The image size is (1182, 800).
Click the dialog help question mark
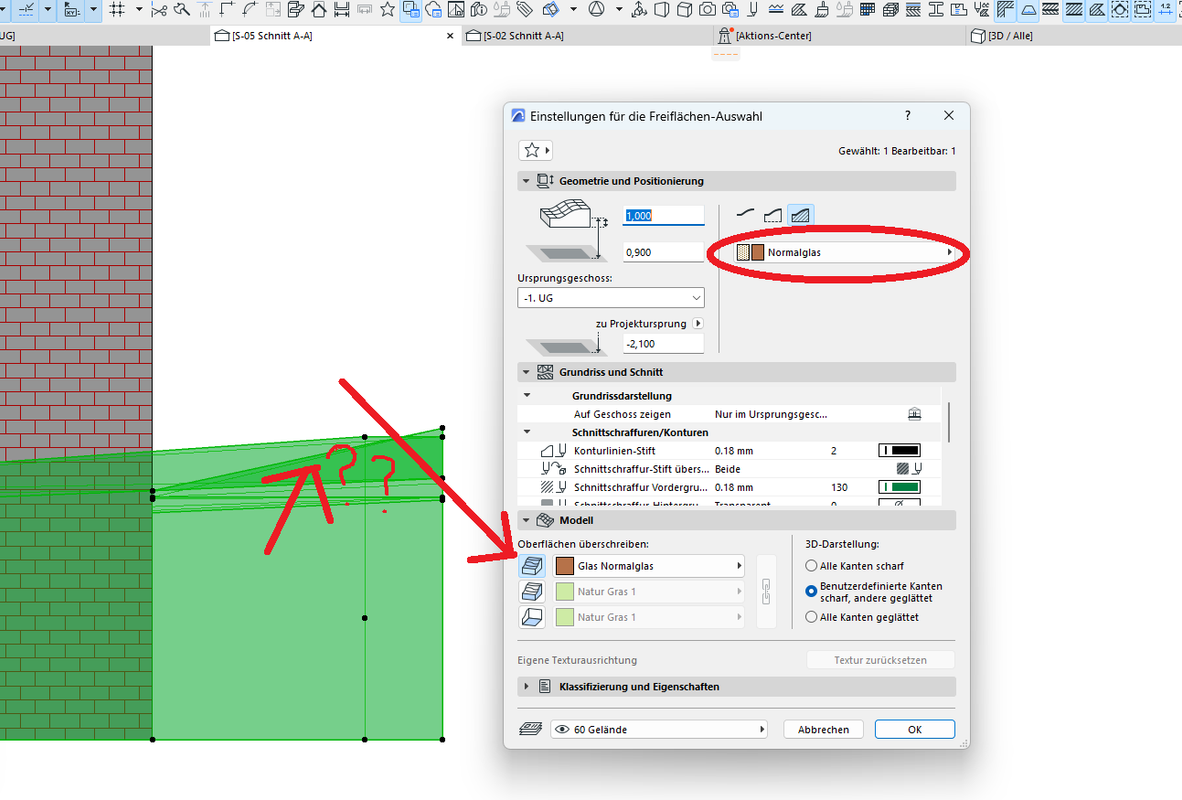pos(908,115)
